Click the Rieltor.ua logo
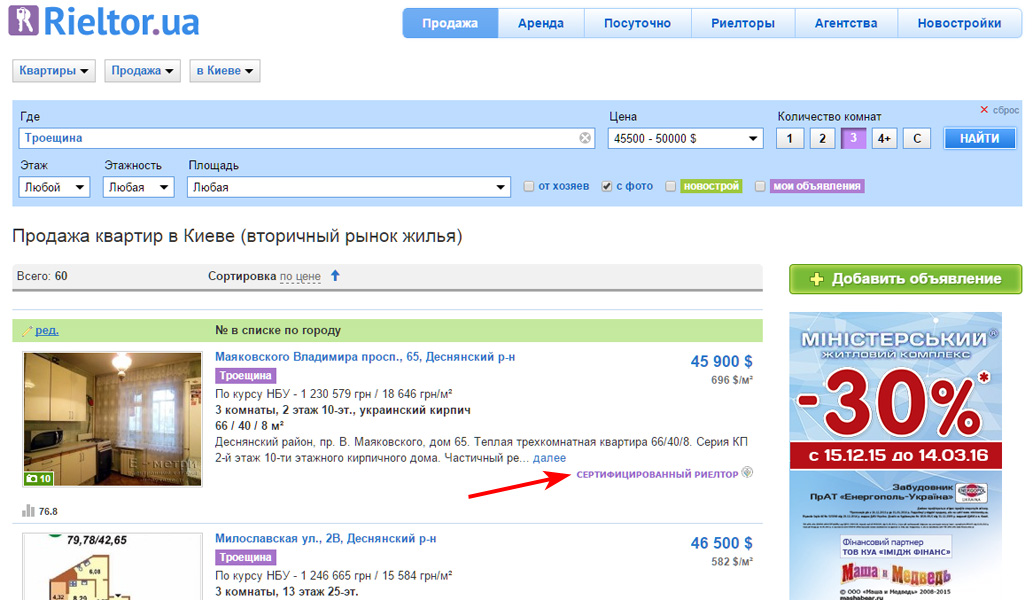Image resolution: width=1033 pixels, height=600 pixels. (104, 21)
